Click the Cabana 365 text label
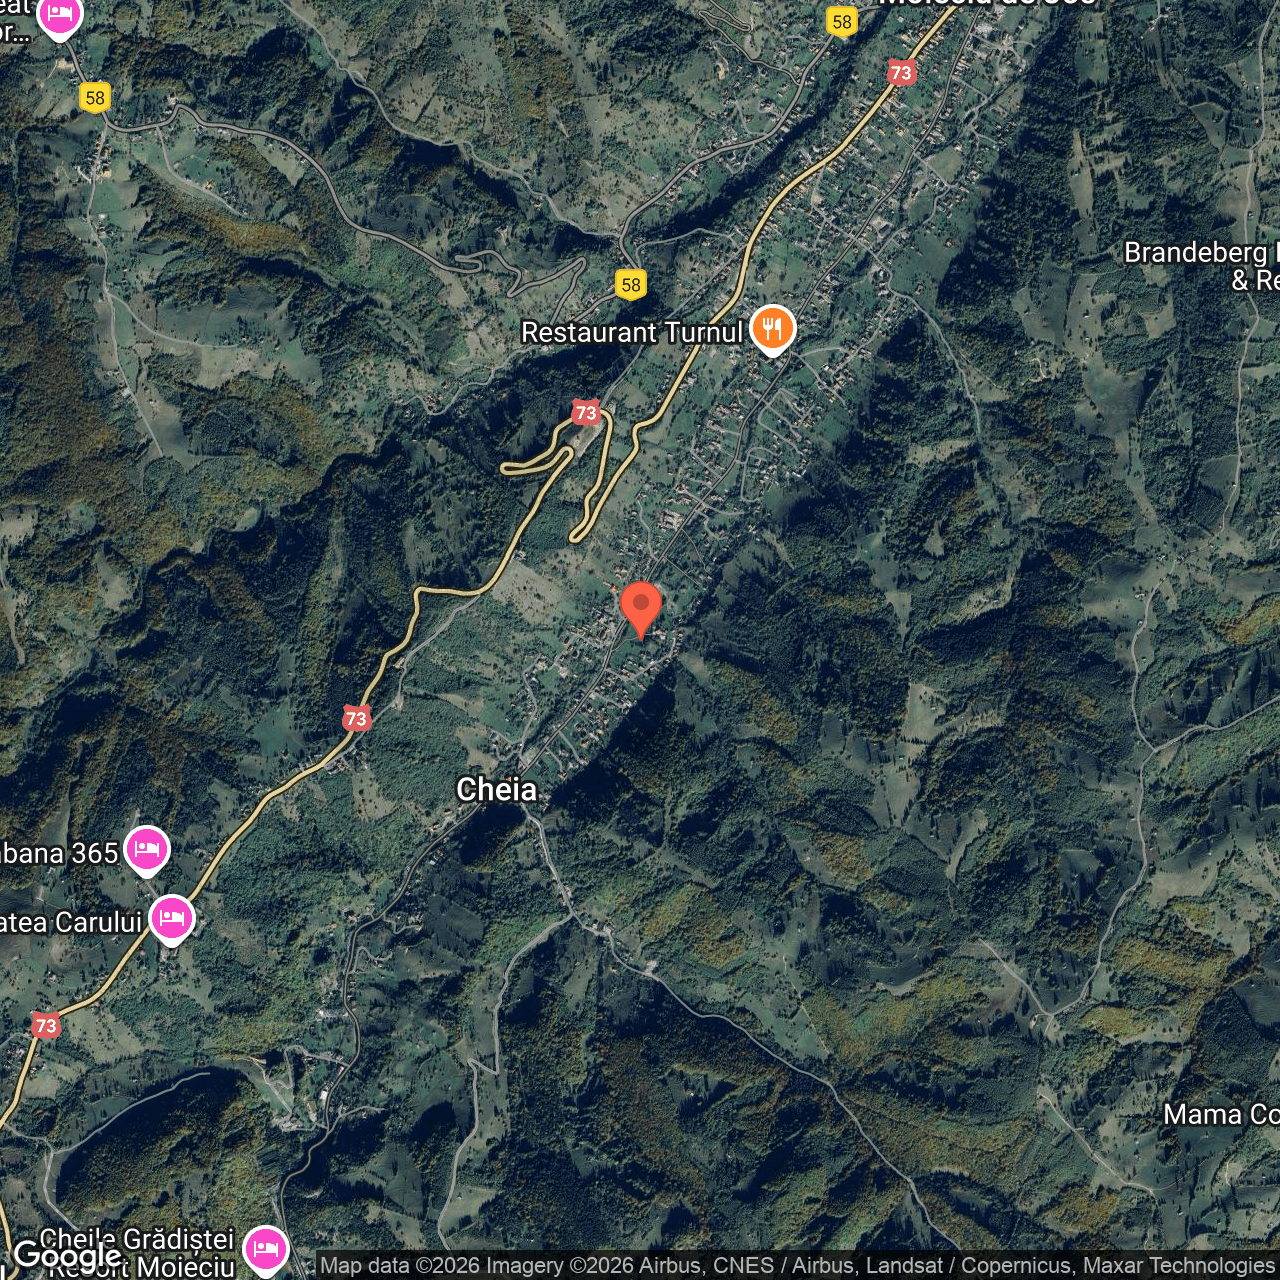Viewport: 1280px width, 1280px height. click(60, 853)
